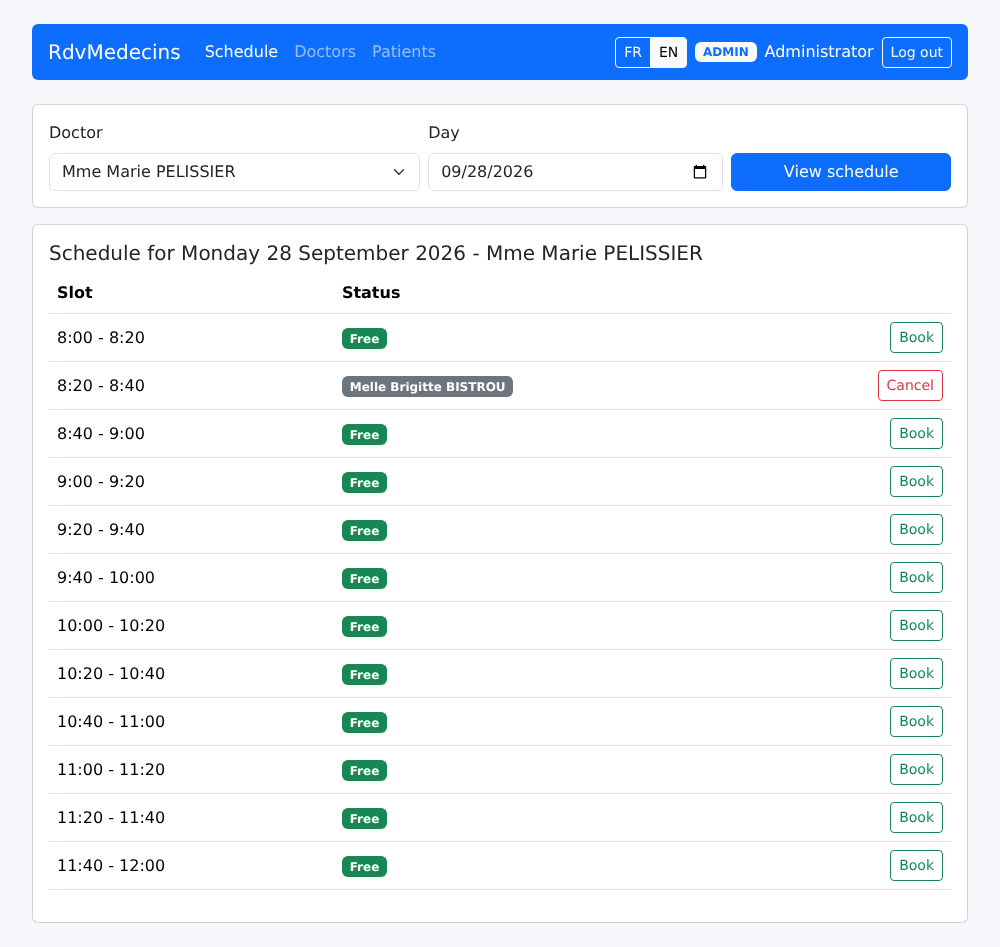Screen dimensions: 1000x947
Task: Click the ADMIN role badge
Action: [726, 52]
